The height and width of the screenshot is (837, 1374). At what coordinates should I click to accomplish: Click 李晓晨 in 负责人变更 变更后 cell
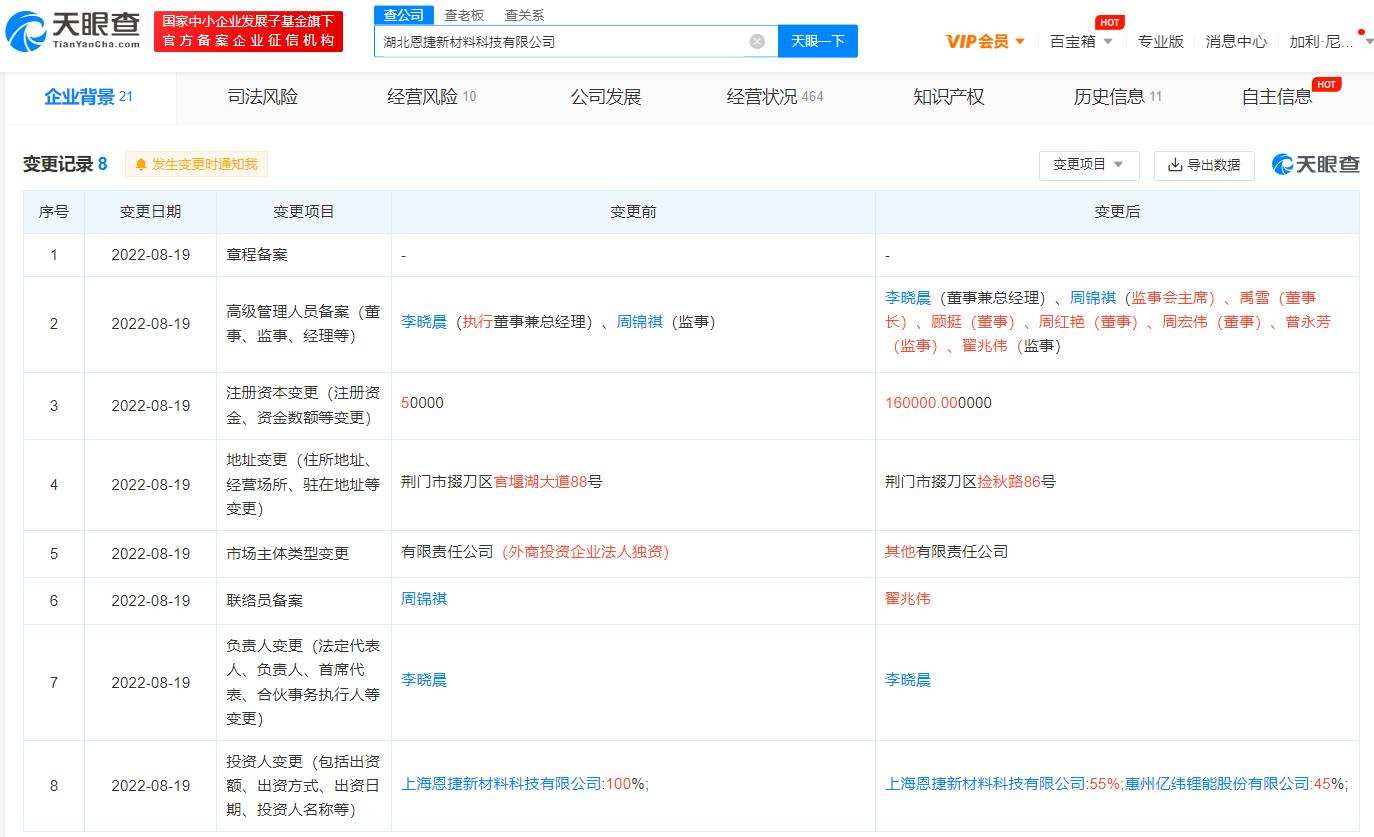coord(908,680)
